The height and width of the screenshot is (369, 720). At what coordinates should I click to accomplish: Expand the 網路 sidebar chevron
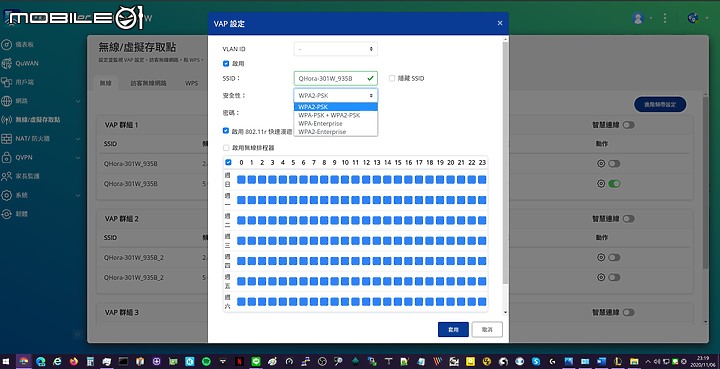tap(78, 101)
